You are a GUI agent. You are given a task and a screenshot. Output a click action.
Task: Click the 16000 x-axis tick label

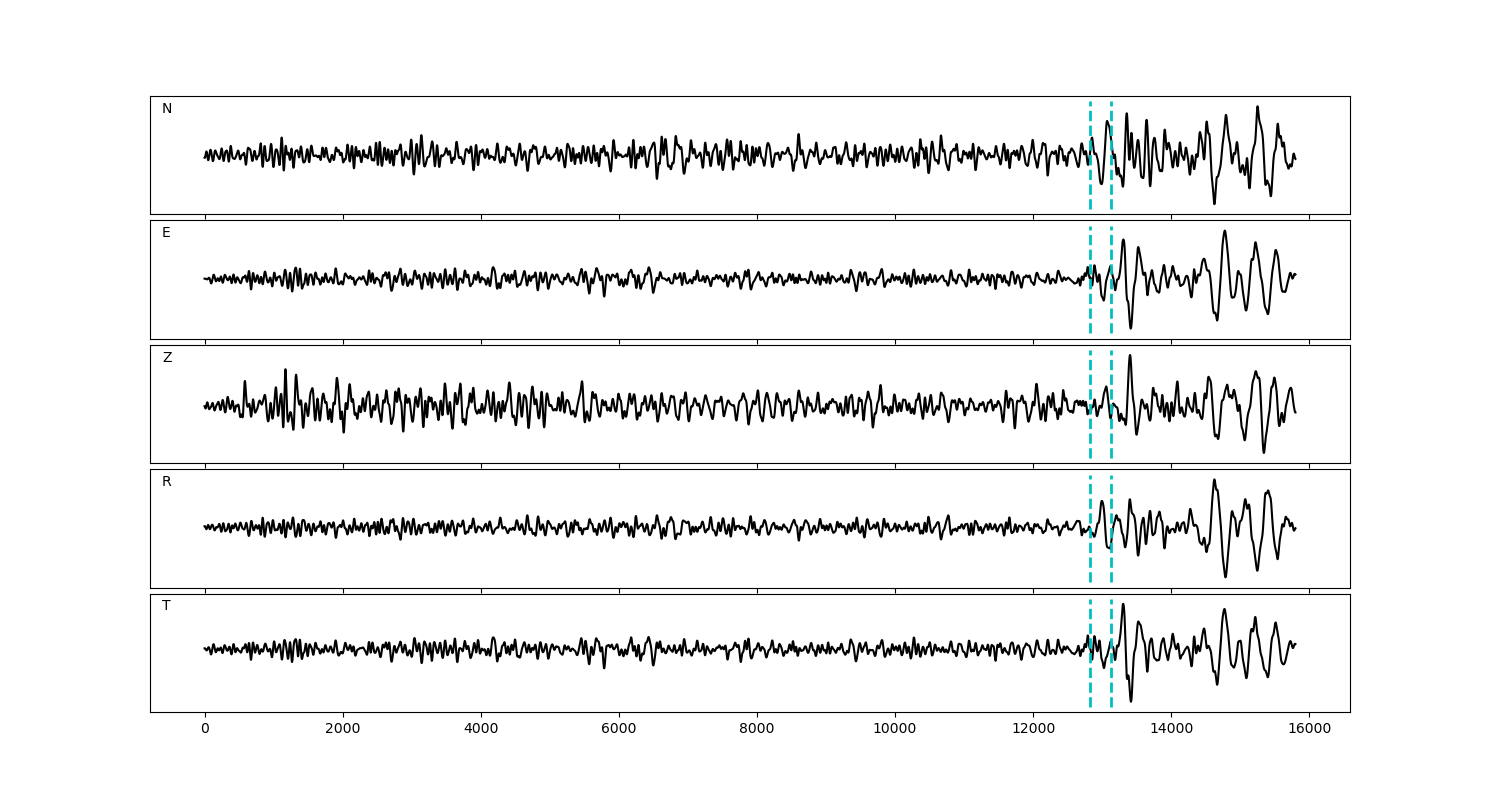[1309, 730]
